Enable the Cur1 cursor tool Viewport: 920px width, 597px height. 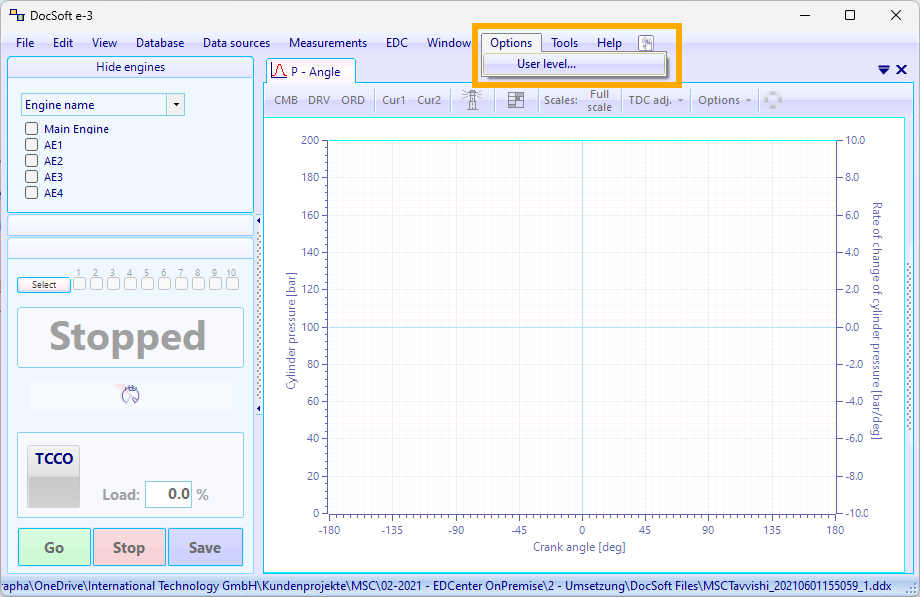pos(393,100)
